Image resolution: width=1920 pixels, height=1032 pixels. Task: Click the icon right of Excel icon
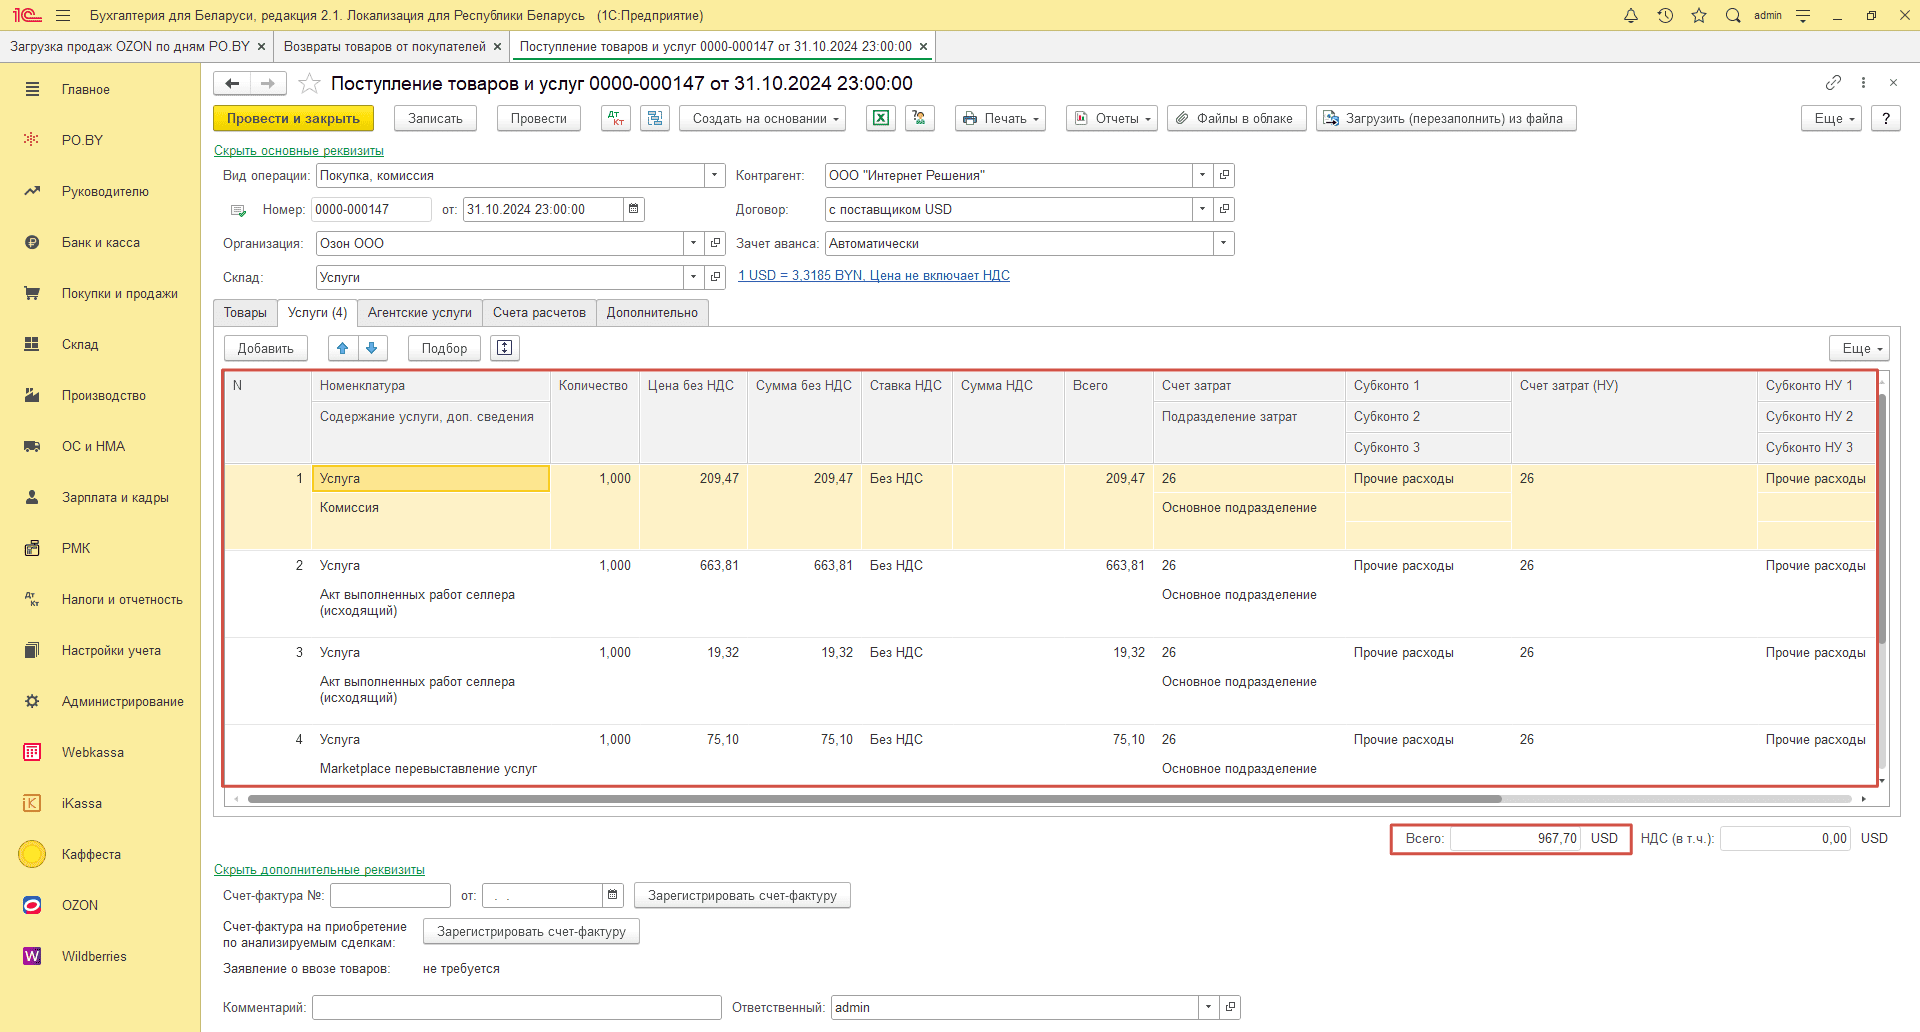pyautogui.click(x=920, y=118)
